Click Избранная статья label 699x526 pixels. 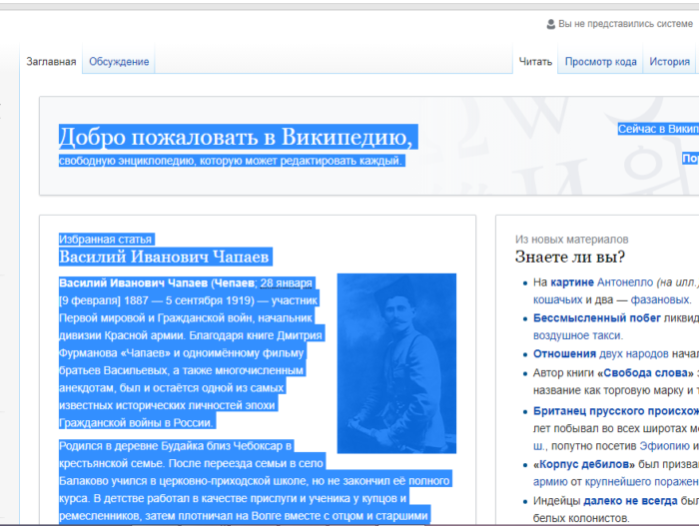106,239
